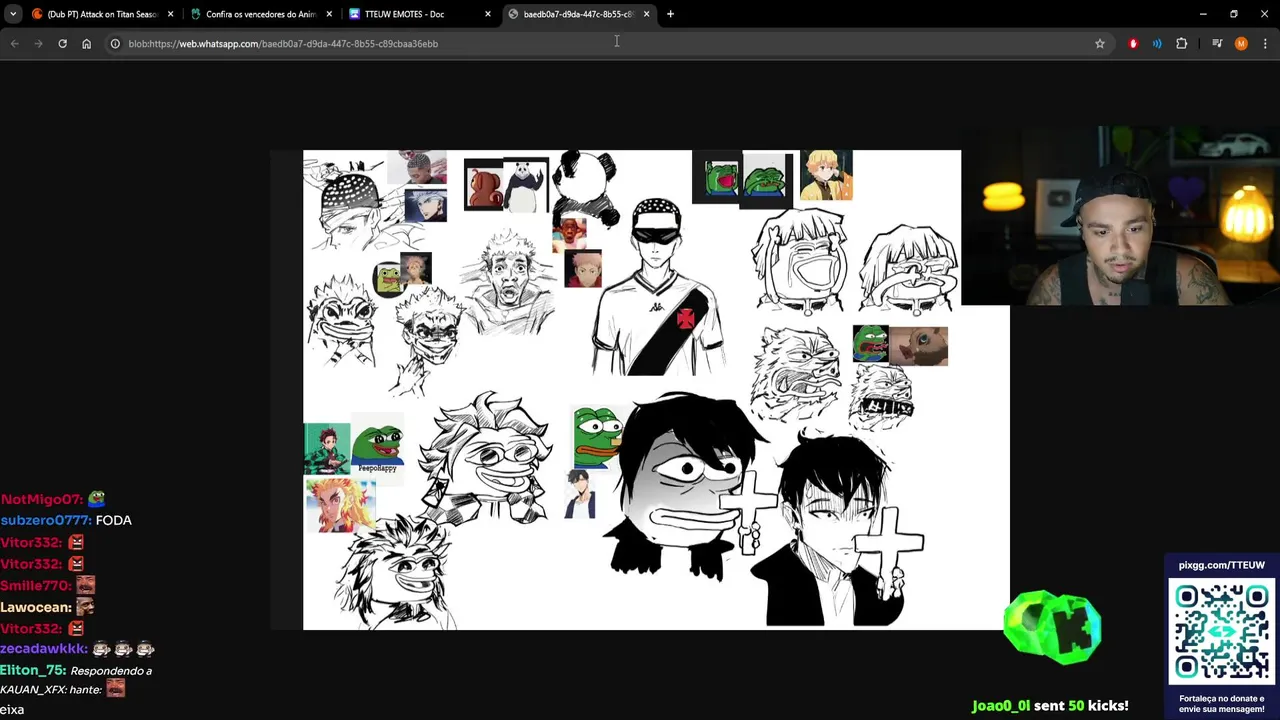
Task: View site information icon in address bar
Action: 115,44
